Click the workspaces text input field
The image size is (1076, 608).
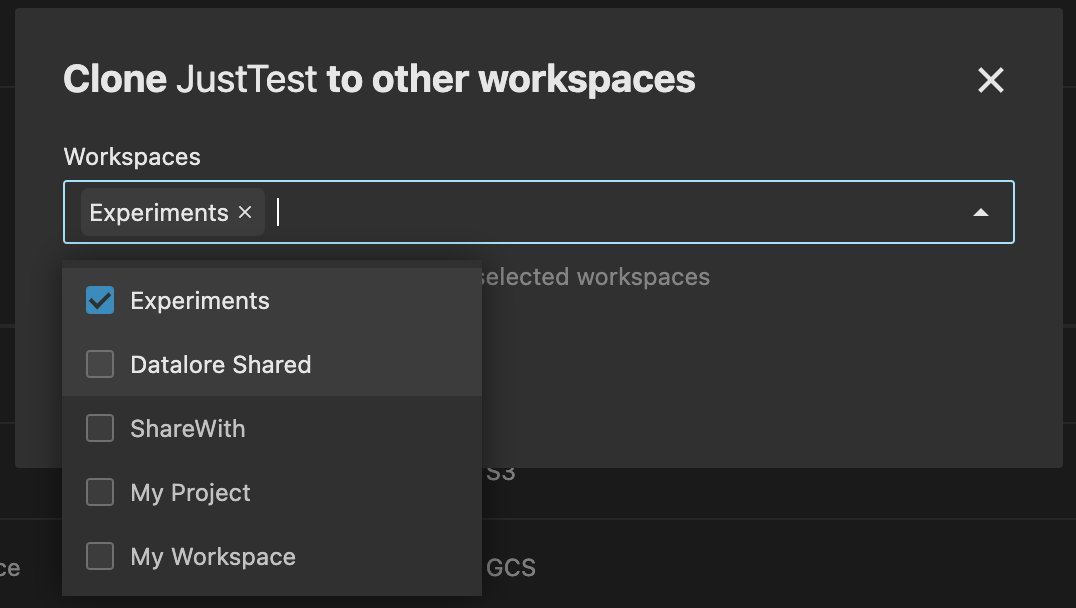click(500, 212)
